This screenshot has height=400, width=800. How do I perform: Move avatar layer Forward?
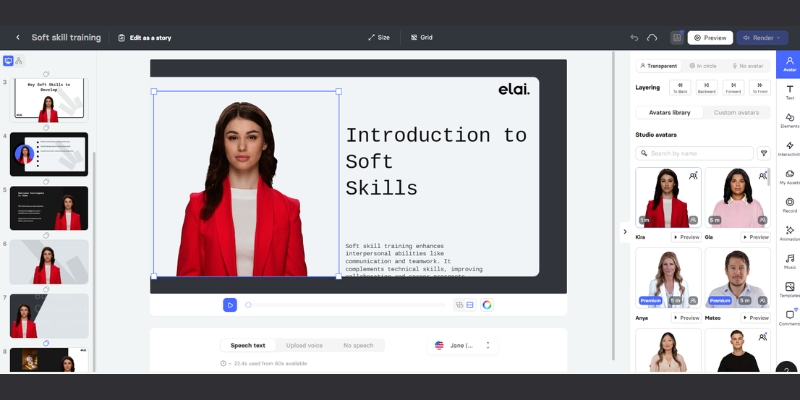(733, 87)
